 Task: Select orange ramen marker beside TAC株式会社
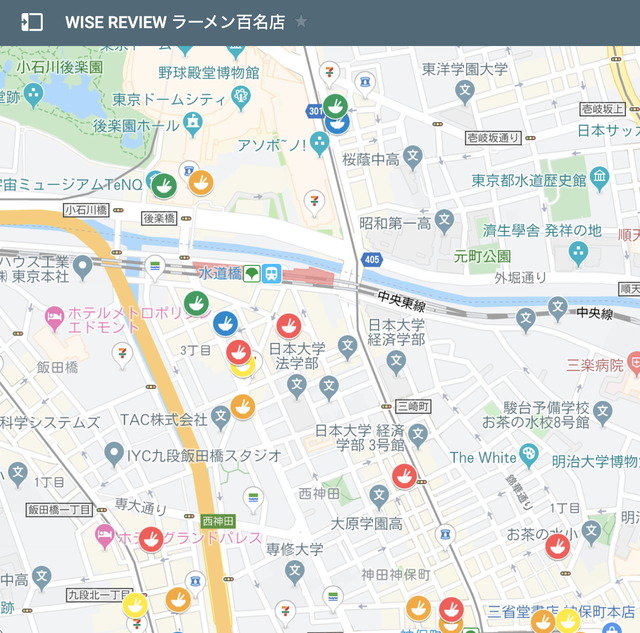tap(243, 406)
